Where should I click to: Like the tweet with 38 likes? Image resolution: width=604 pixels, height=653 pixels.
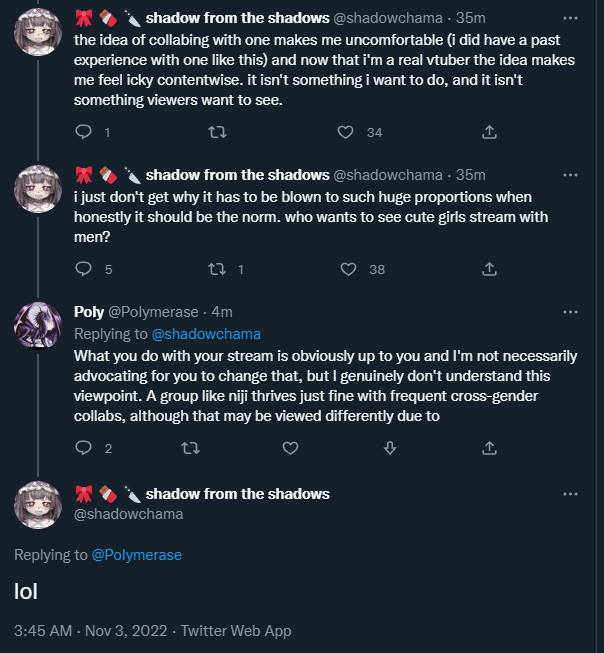coord(348,268)
